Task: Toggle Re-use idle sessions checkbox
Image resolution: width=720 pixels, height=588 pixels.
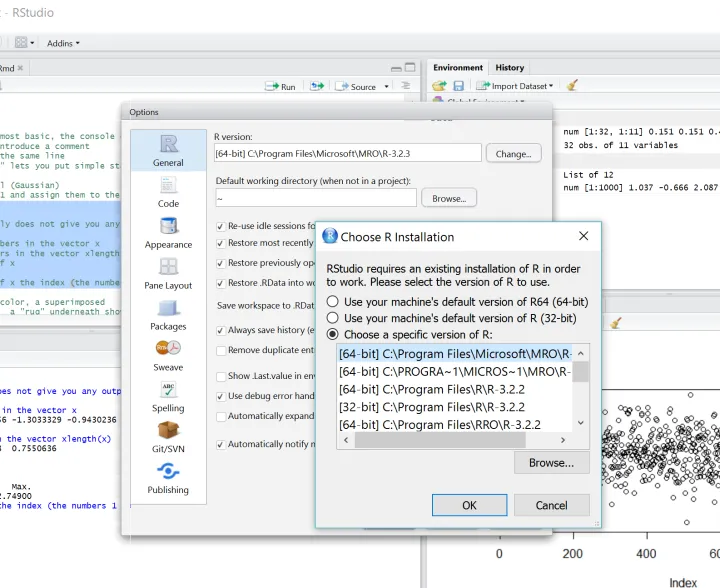Action: (221, 226)
